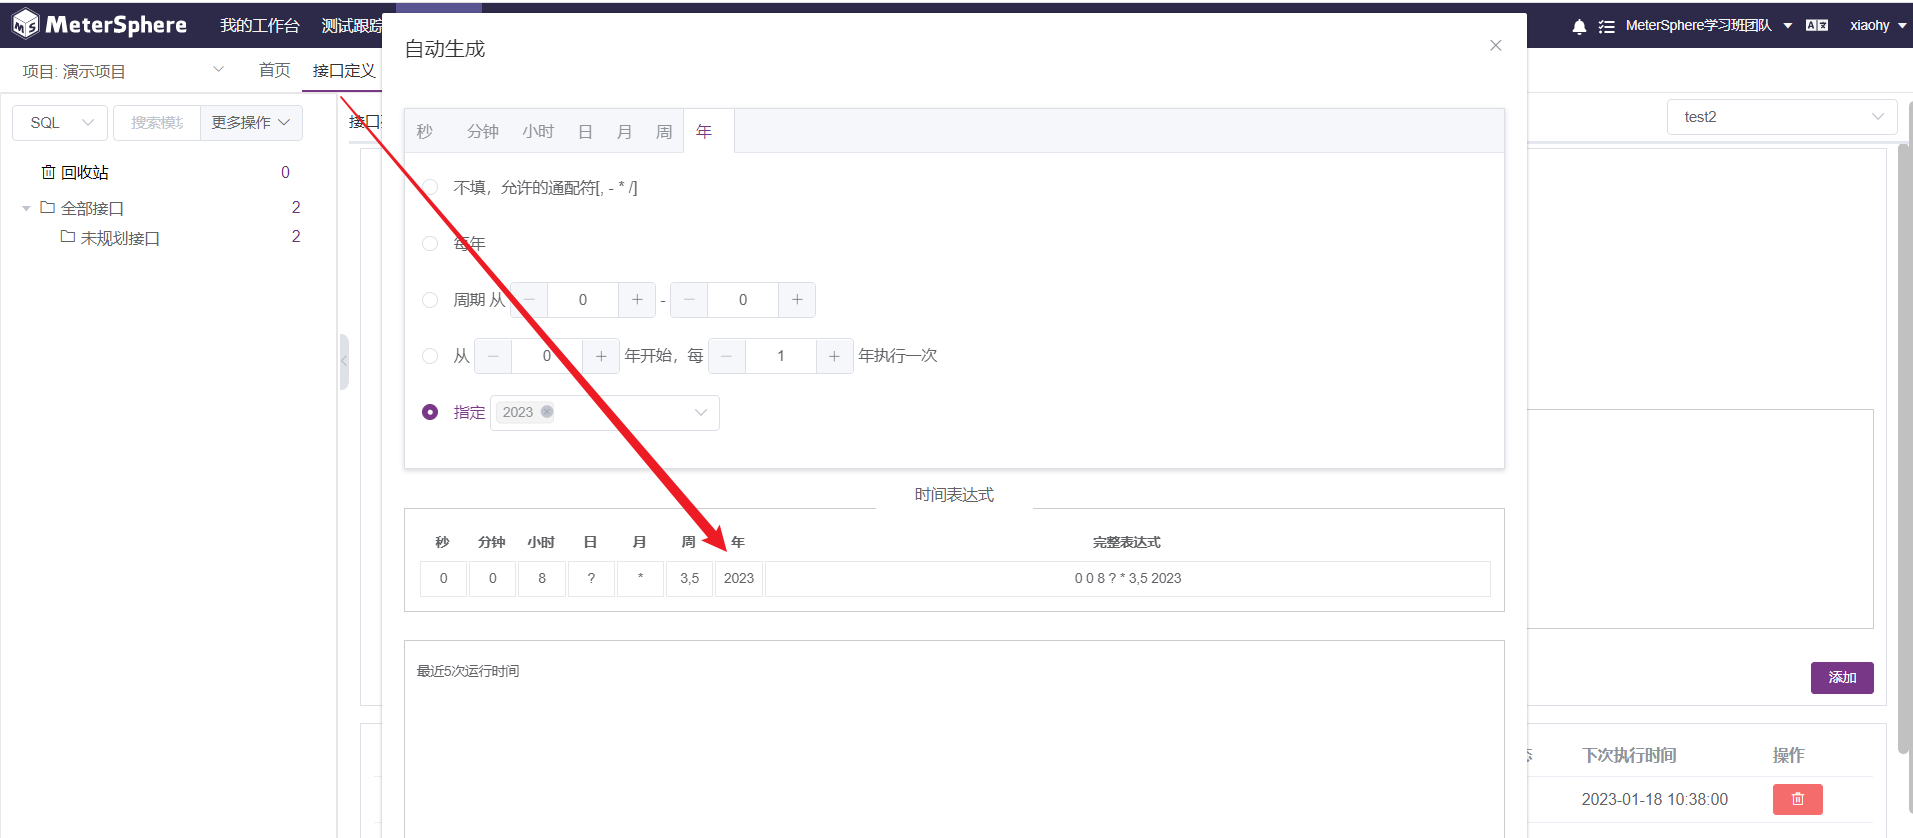This screenshot has width=1913, height=838.
Task: Click the 未规划接口 folder icon
Action: [x=67, y=236]
